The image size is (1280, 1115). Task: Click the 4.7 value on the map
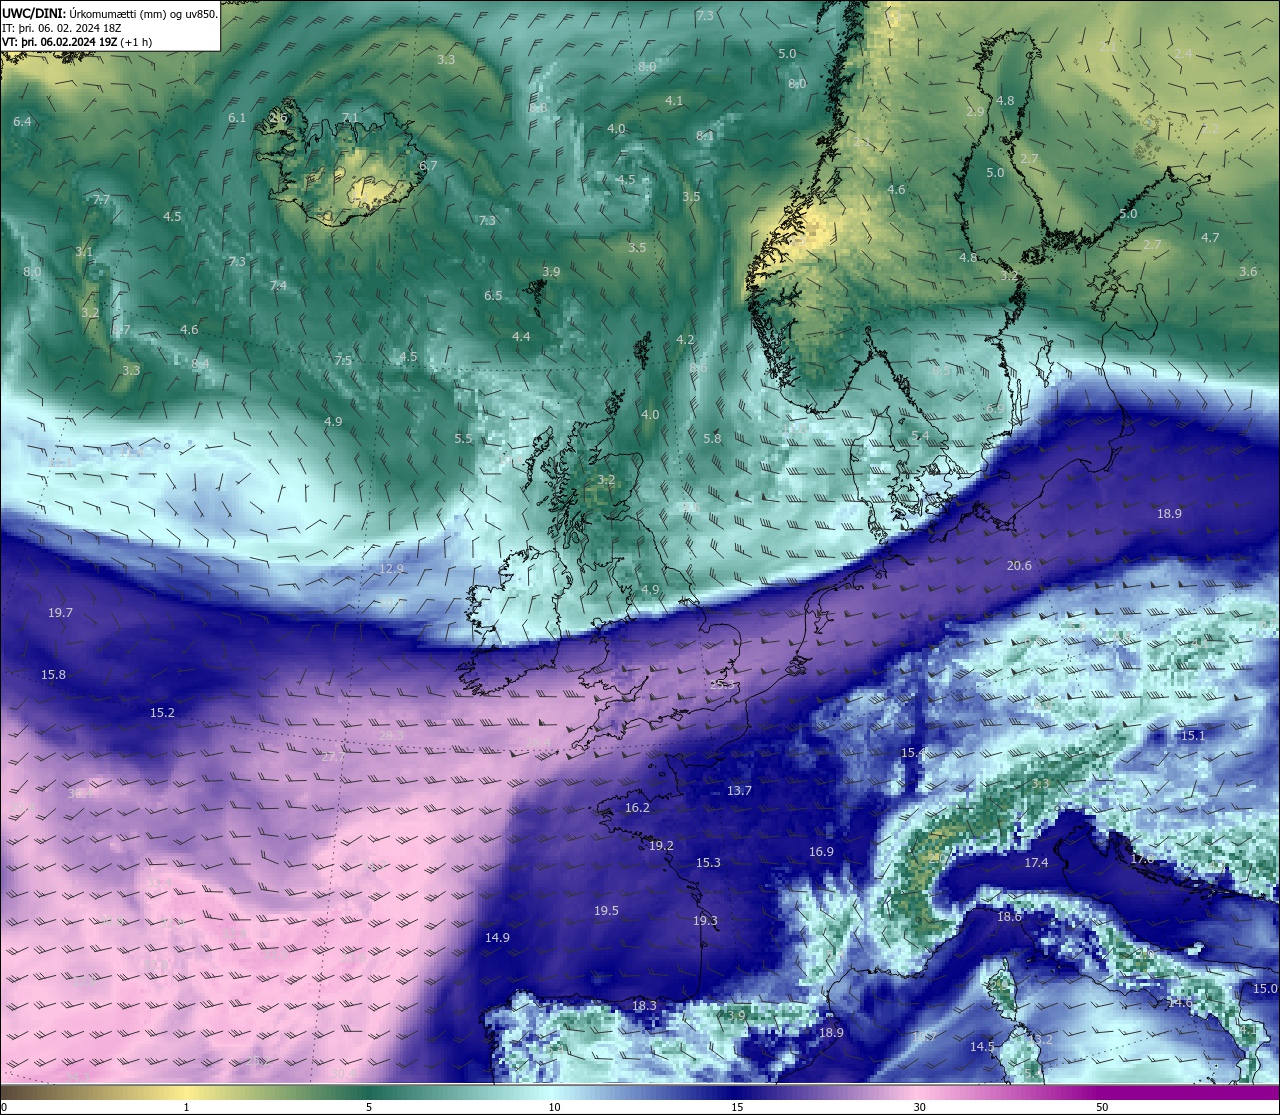pyautogui.click(x=1210, y=238)
